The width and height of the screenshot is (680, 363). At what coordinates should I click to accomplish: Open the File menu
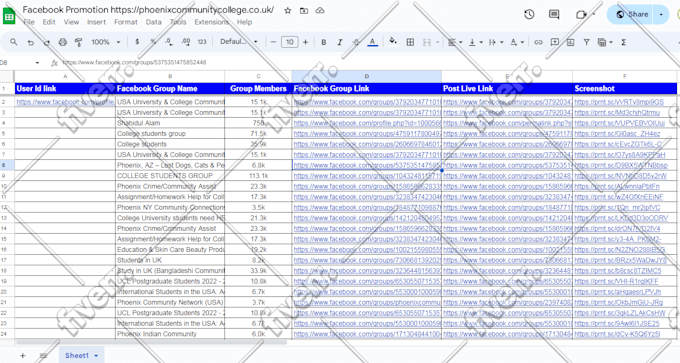(x=29, y=22)
